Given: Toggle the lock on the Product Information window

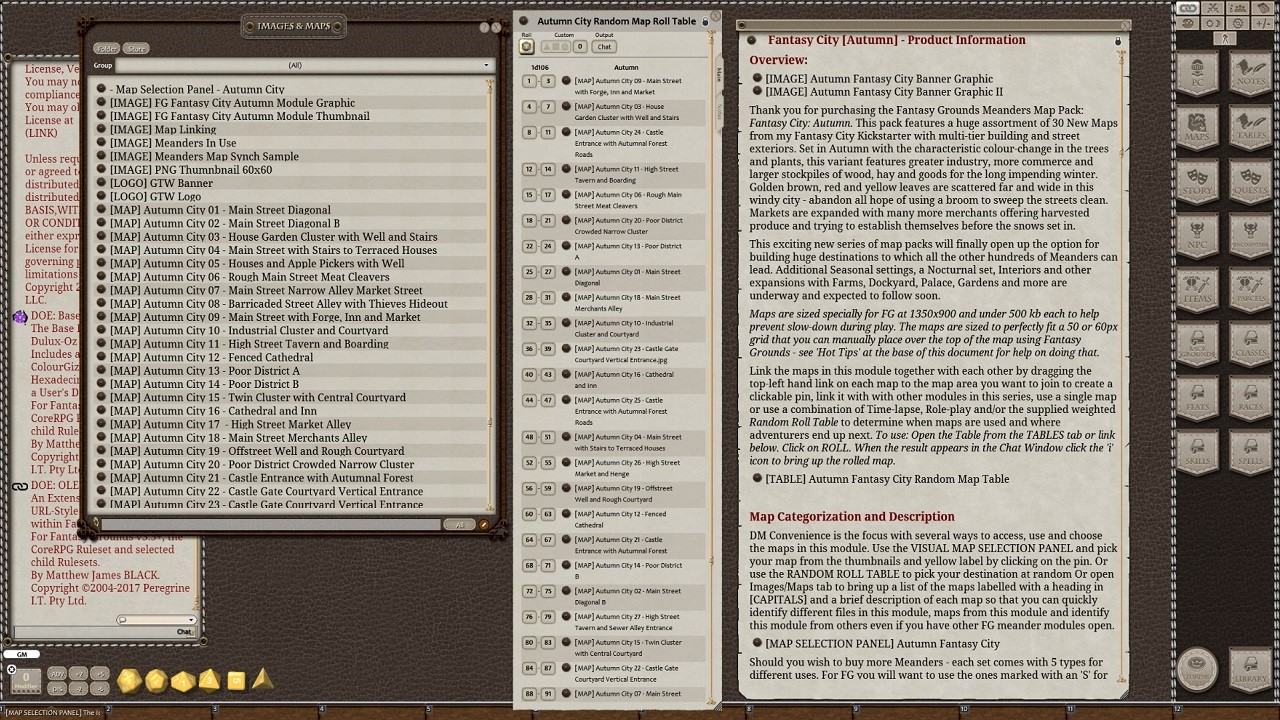Looking at the screenshot, I should pos(1117,38).
